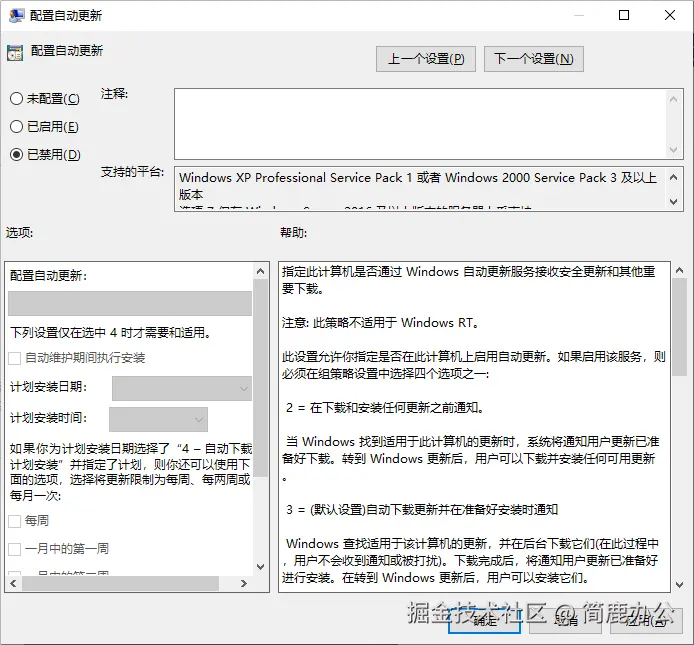Click inside the 注释 comment text box

[420, 124]
